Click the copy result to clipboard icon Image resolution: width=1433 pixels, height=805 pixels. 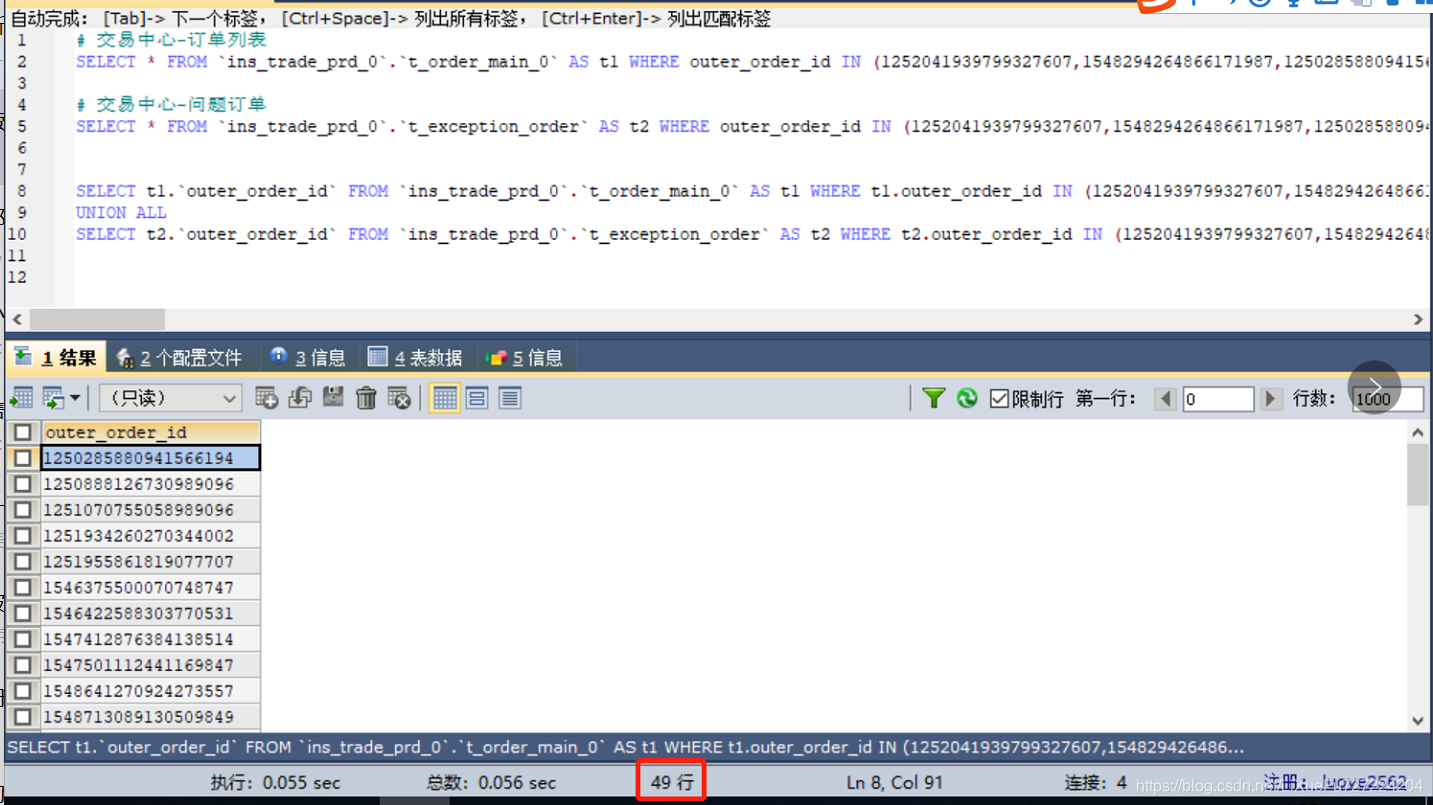point(53,398)
